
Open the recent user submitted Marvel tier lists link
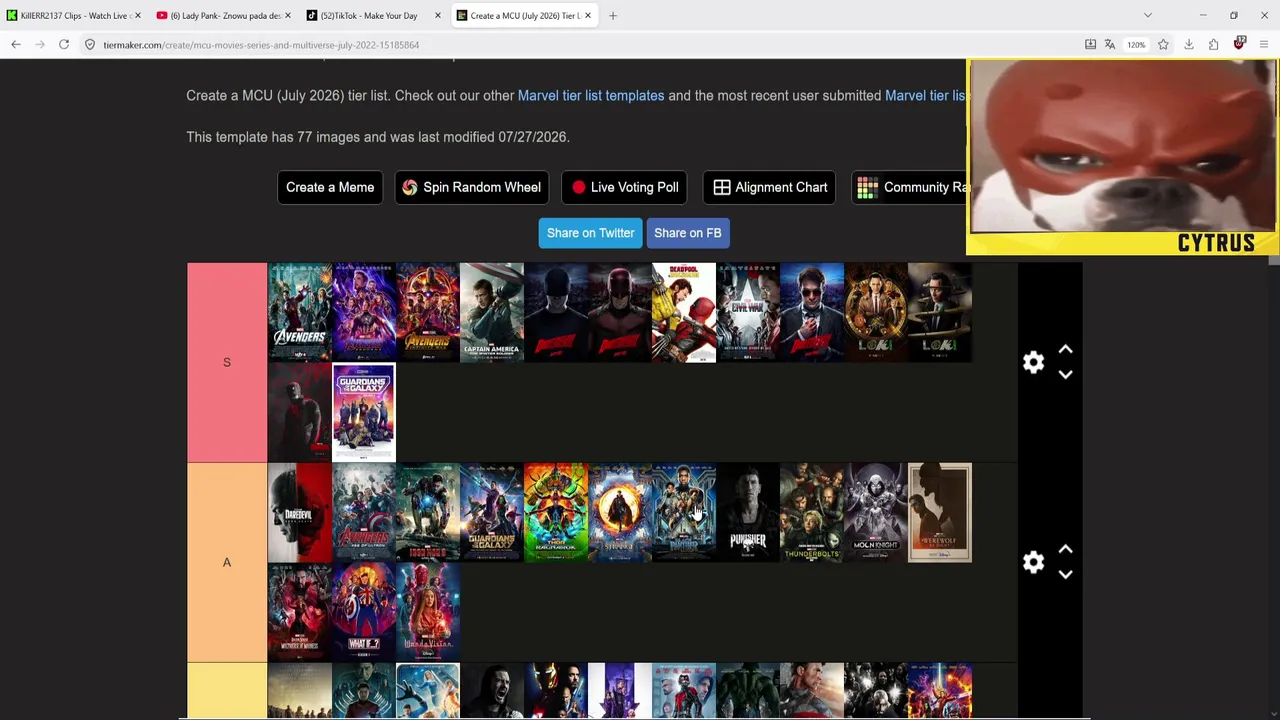pyautogui.click(x=926, y=96)
